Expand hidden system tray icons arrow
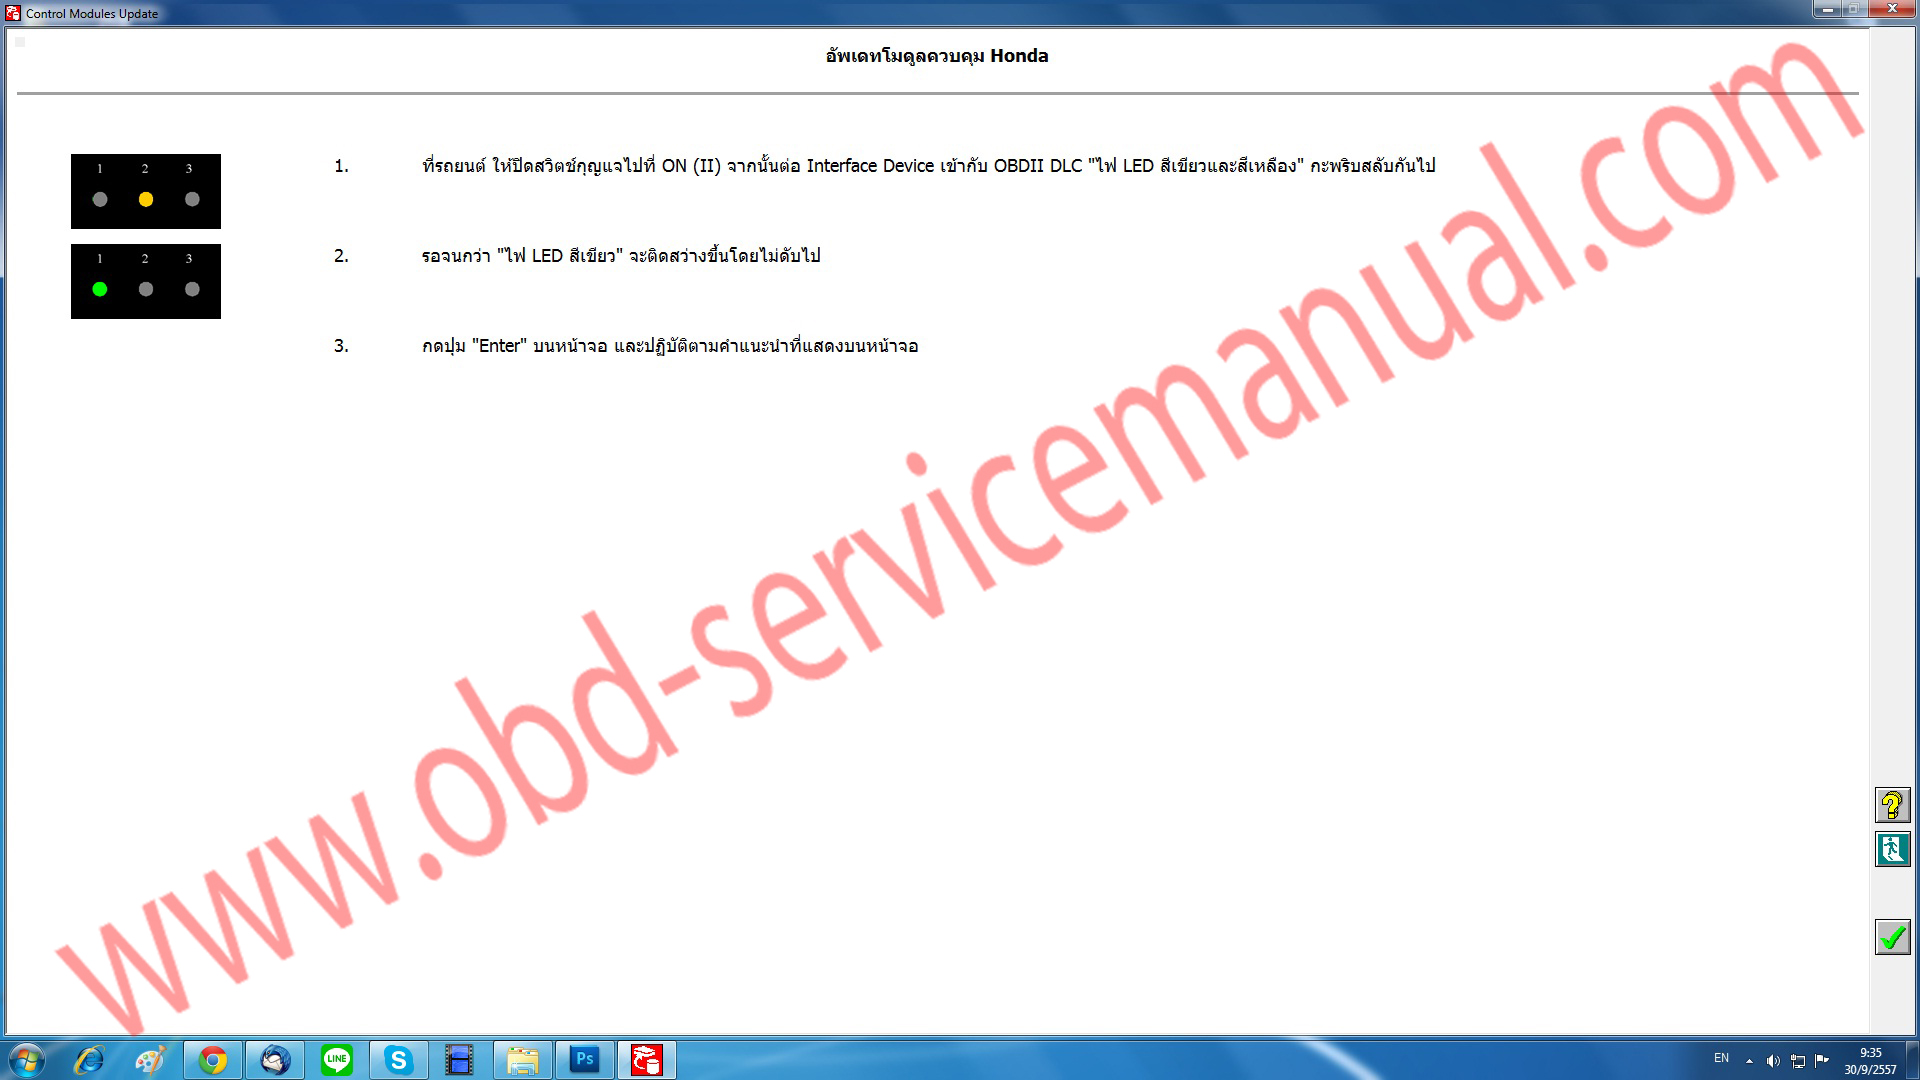The image size is (1920, 1080). (x=1749, y=1061)
